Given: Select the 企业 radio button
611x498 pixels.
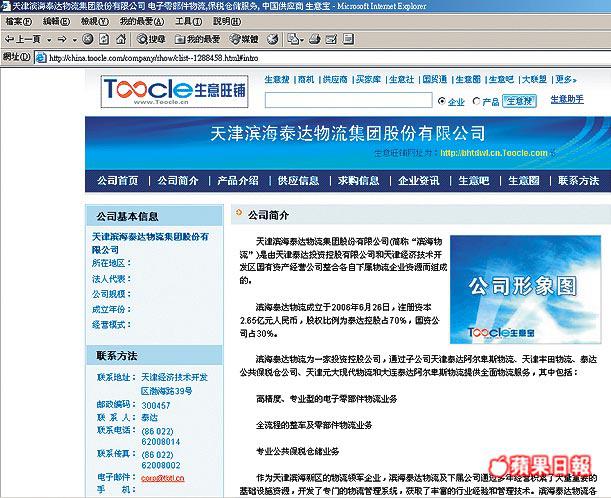Looking at the screenshot, I should pyautogui.click(x=442, y=101).
